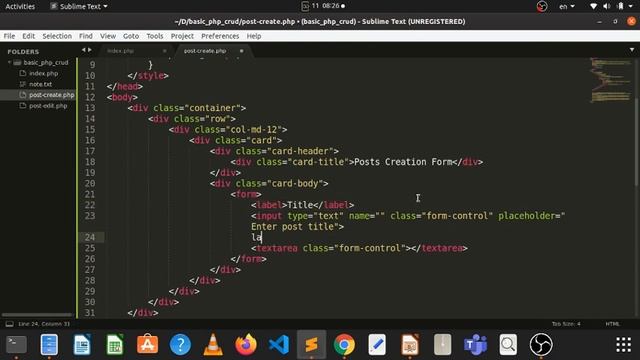640x360 pixels.
Task: Collapse the basic_php_crud folder
Action: [x=9, y=62]
